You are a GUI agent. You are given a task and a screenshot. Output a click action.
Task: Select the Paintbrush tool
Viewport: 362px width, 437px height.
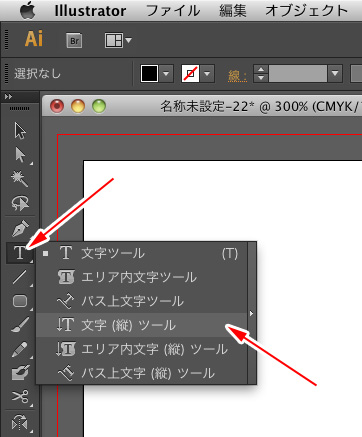tap(20, 325)
